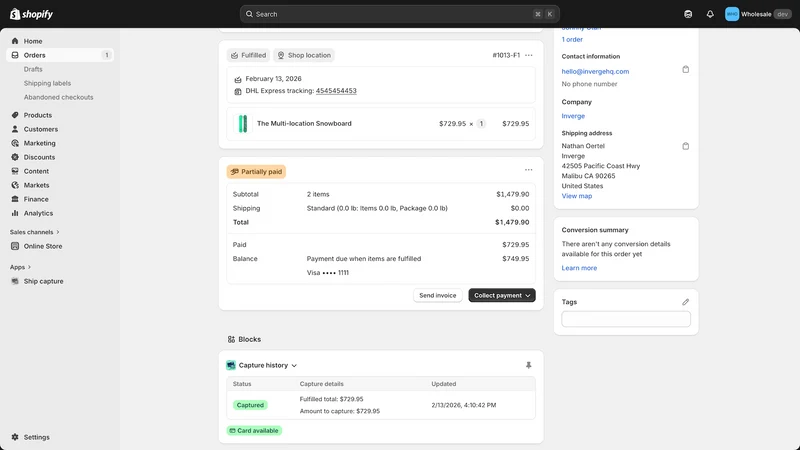Image resolution: width=800 pixels, height=450 pixels.
Task: Click Learn more in Conversion summary
Action: 579,268
